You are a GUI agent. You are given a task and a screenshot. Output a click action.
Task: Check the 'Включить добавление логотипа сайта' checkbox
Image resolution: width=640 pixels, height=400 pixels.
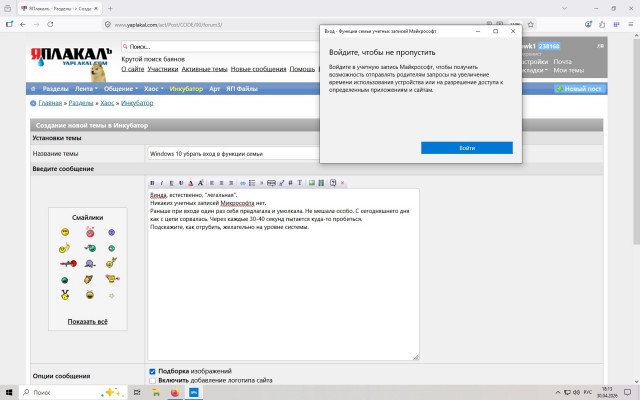(x=152, y=380)
